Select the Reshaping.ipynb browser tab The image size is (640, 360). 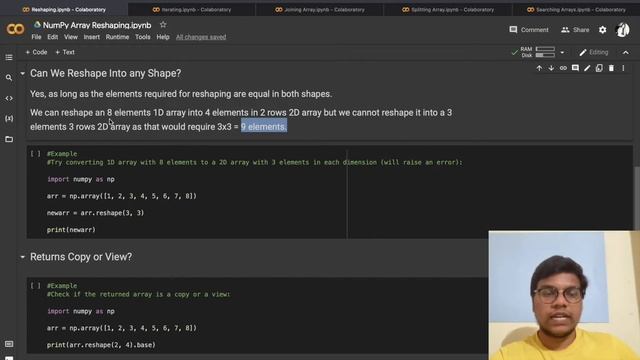(64, 9)
